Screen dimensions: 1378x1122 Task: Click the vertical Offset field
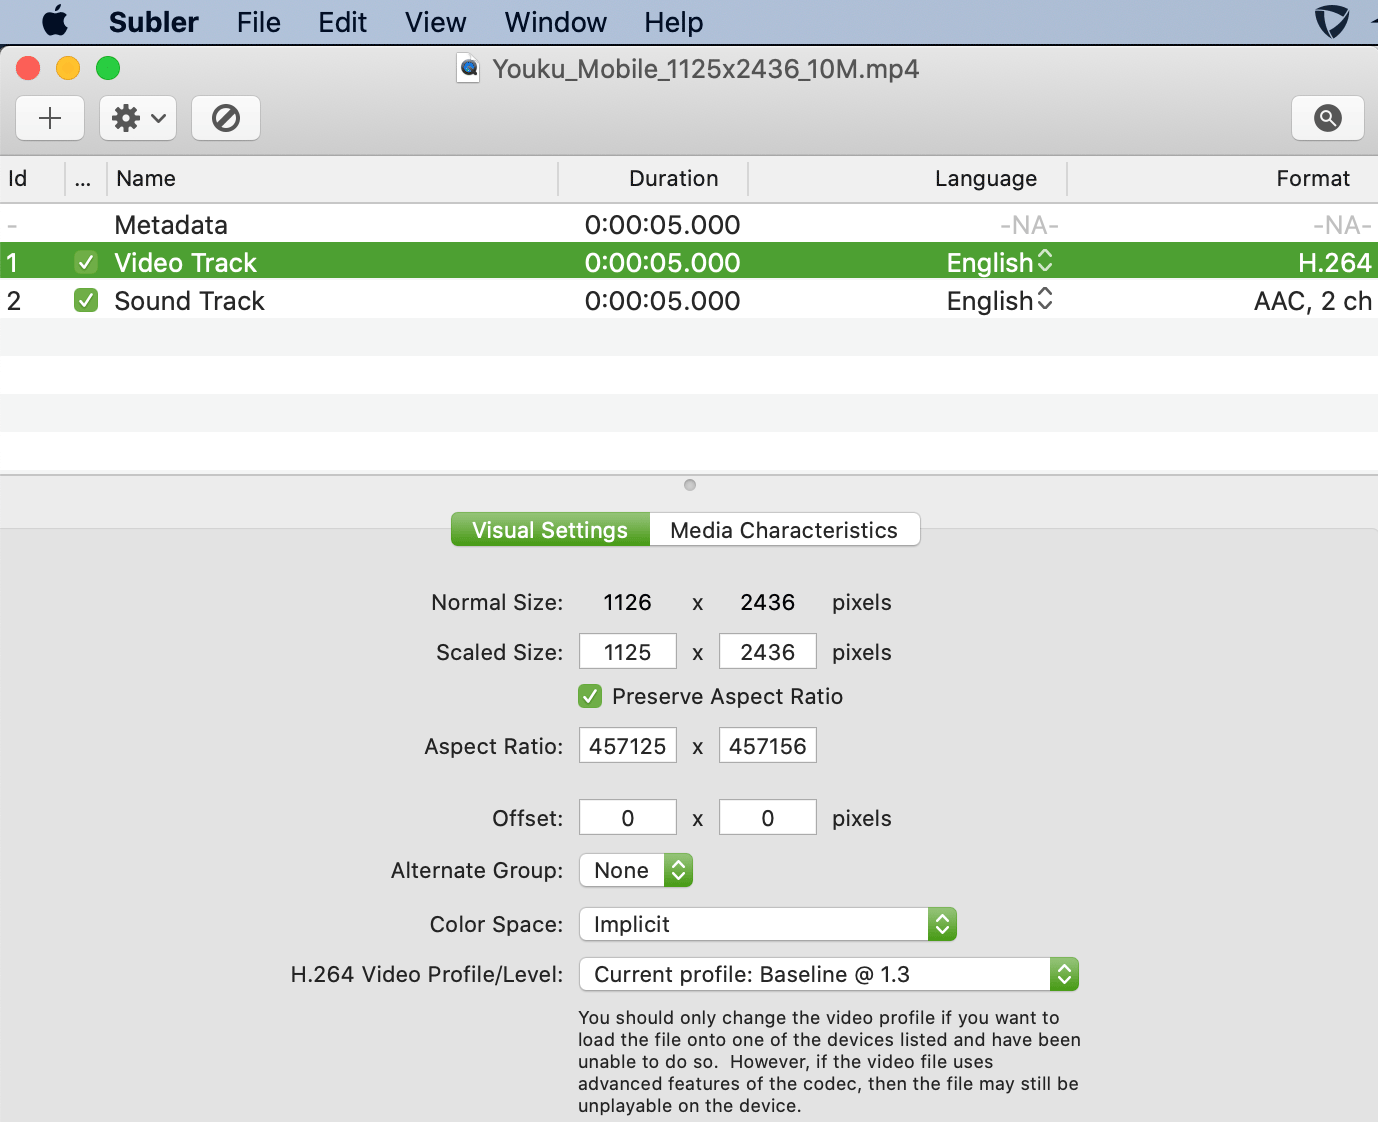coord(768,818)
